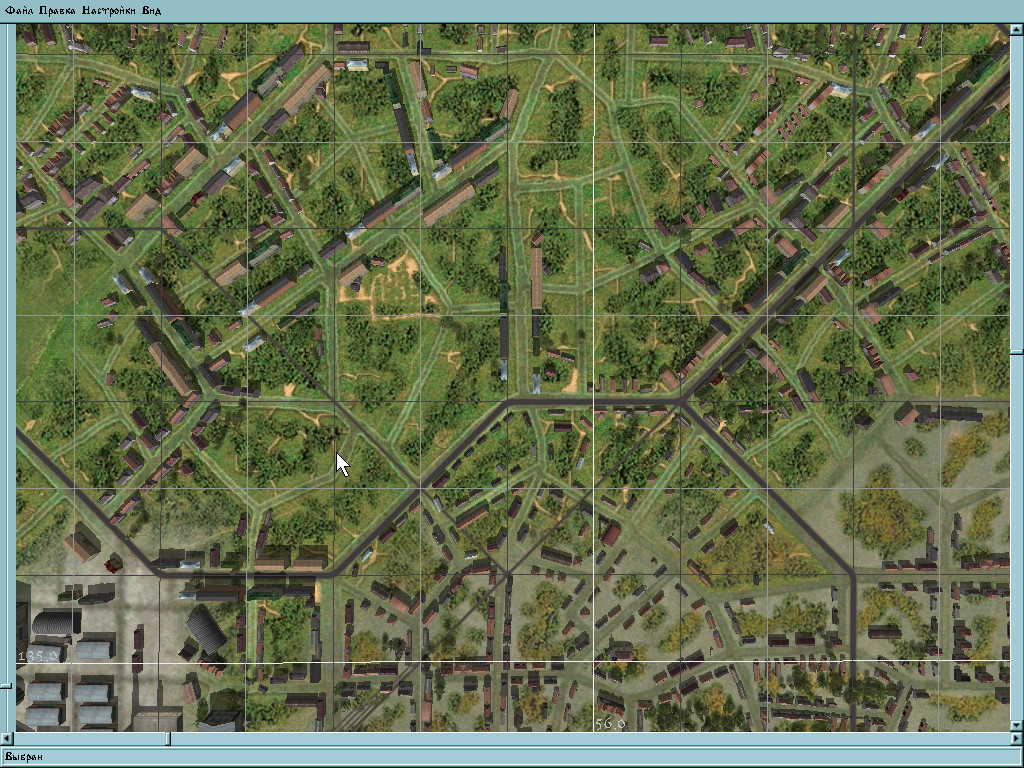Click the 56.0 coordinate label on map
The height and width of the screenshot is (768, 1024).
coord(610,724)
